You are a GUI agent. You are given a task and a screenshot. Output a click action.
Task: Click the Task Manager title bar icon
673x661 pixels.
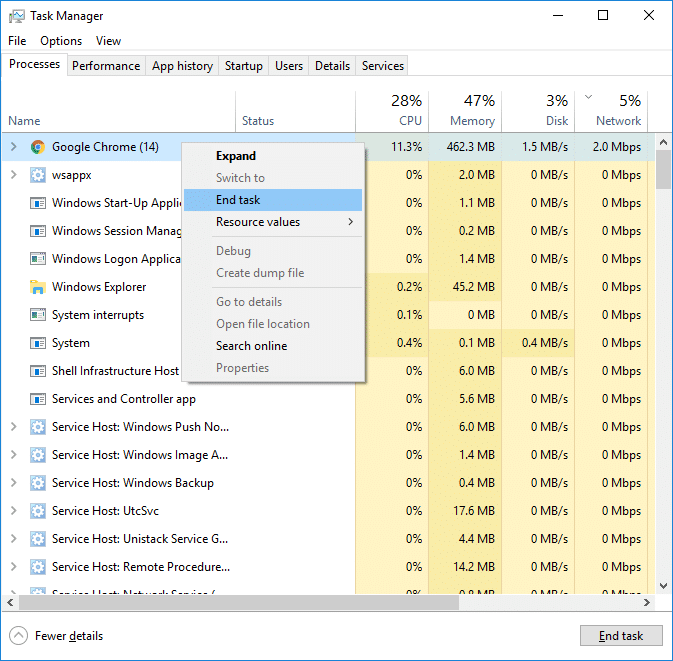click(x=15, y=16)
